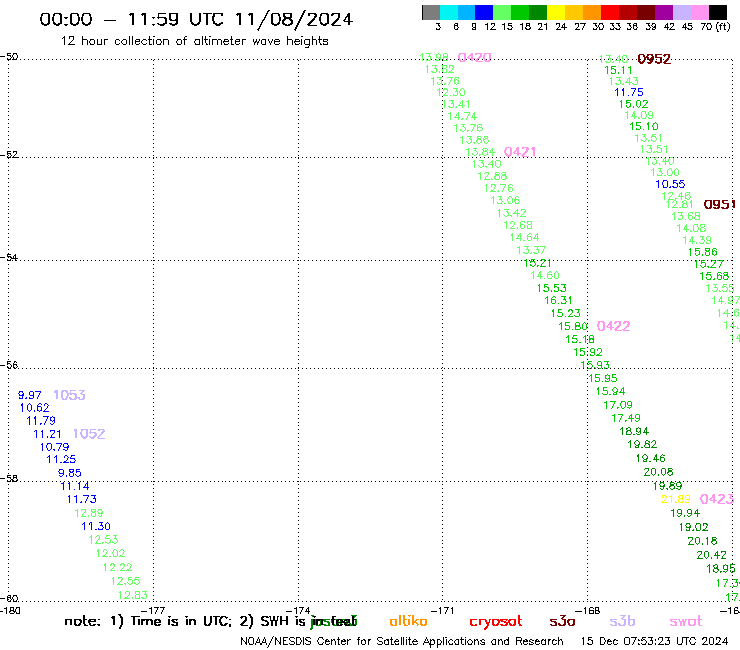Image resolution: width=740 pixels, height=650 pixels.
Task: Click '12 hour collection of altimeter' subtitle
Action: [x=154, y=41]
